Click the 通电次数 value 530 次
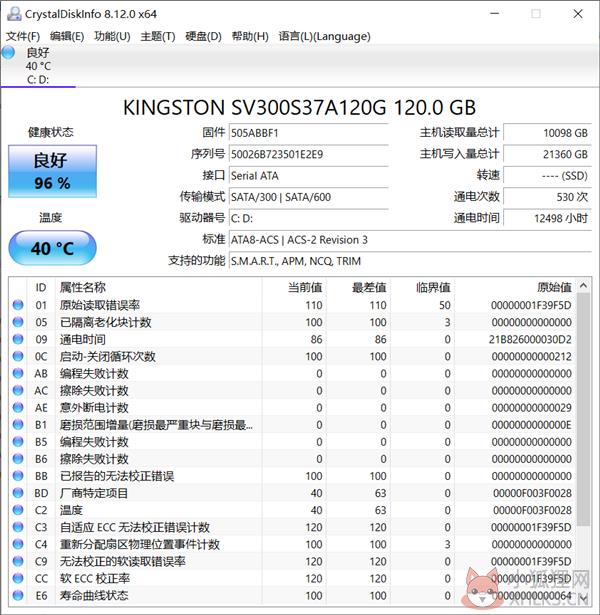 click(x=547, y=197)
